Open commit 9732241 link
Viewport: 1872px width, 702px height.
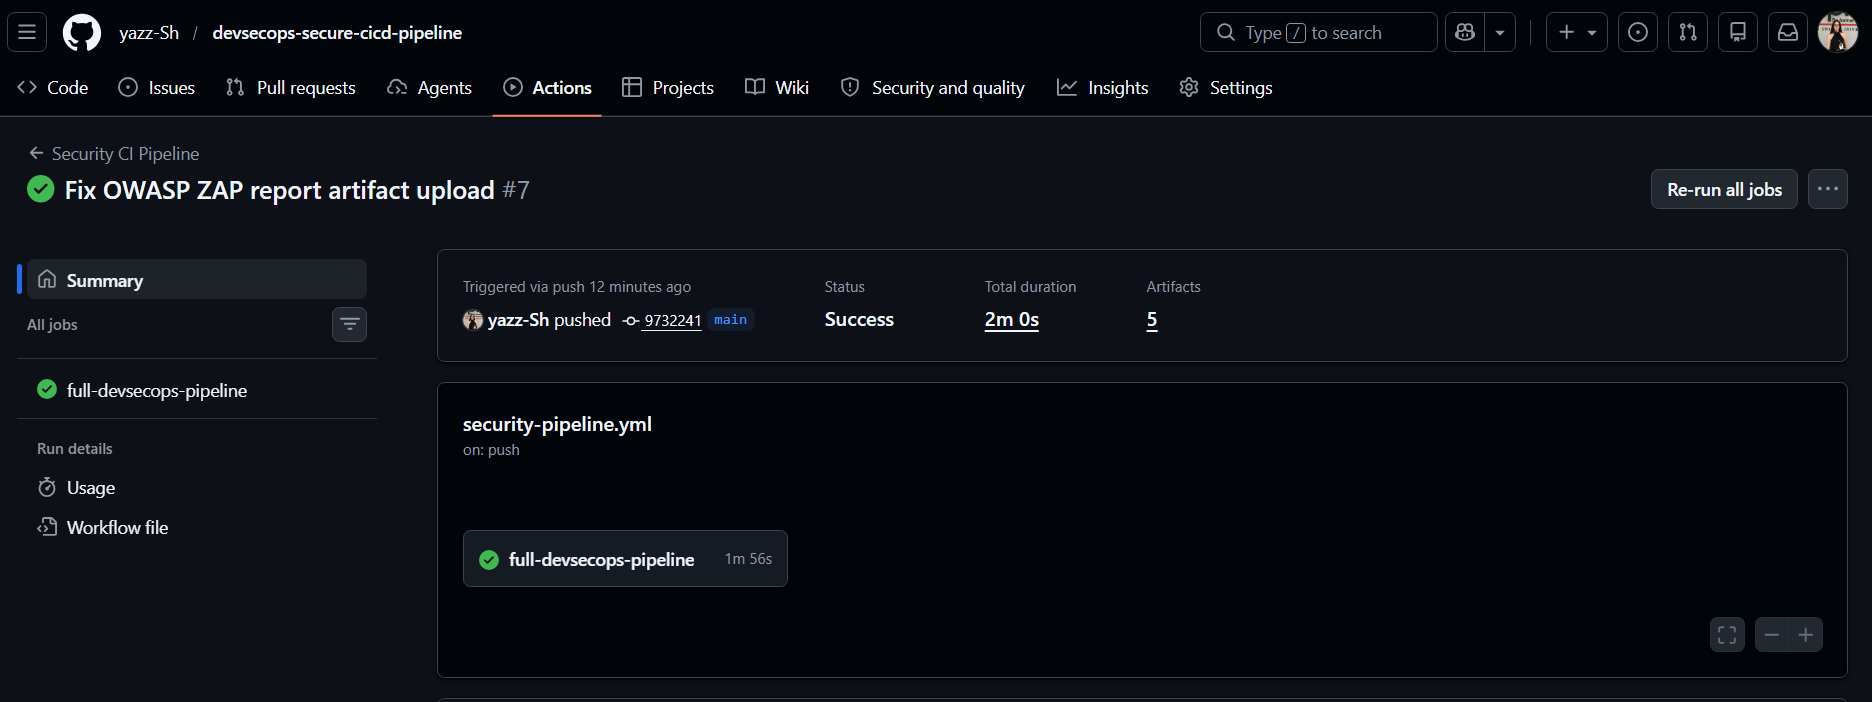click(672, 320)
